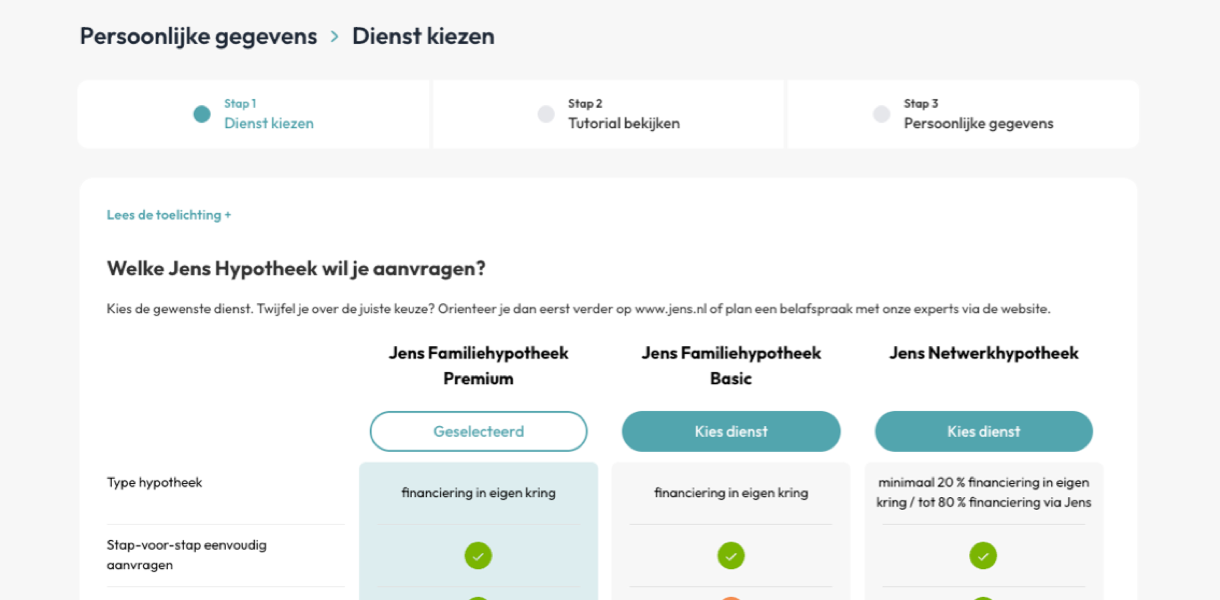Click the green checkmark under Jens Netwerkhypotheek
1220x600 pixels.
983,554
